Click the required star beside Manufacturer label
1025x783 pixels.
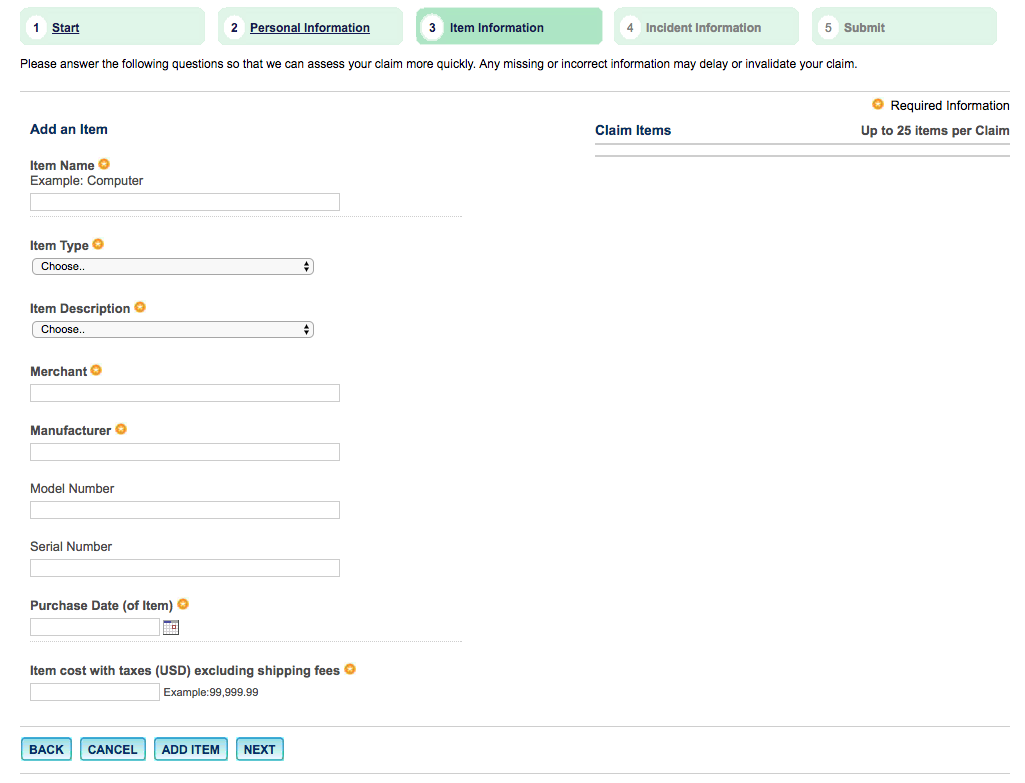point(121,429)
